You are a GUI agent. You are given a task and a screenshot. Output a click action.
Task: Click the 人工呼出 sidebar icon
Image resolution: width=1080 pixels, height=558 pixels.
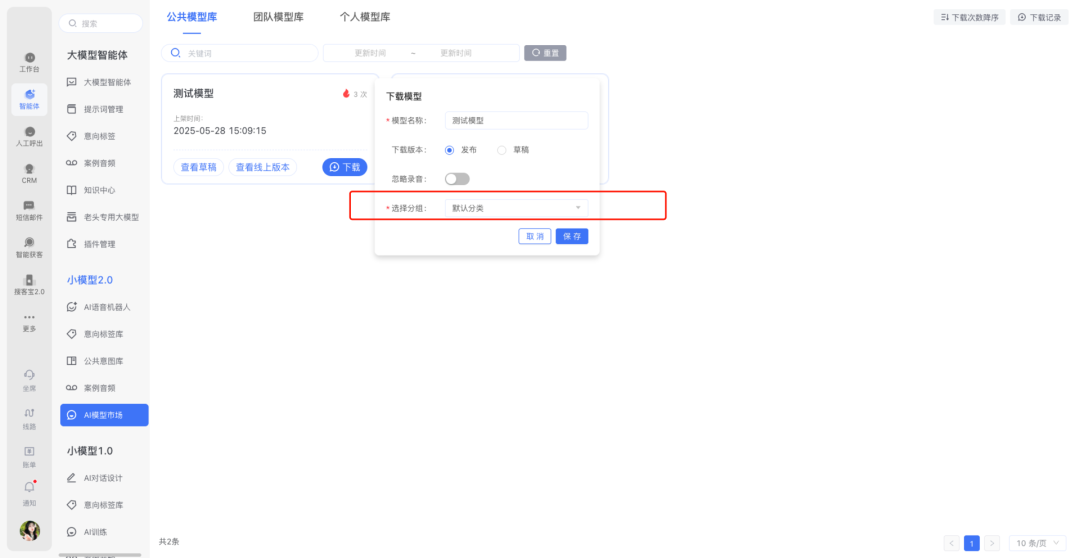tap(29, 133)
